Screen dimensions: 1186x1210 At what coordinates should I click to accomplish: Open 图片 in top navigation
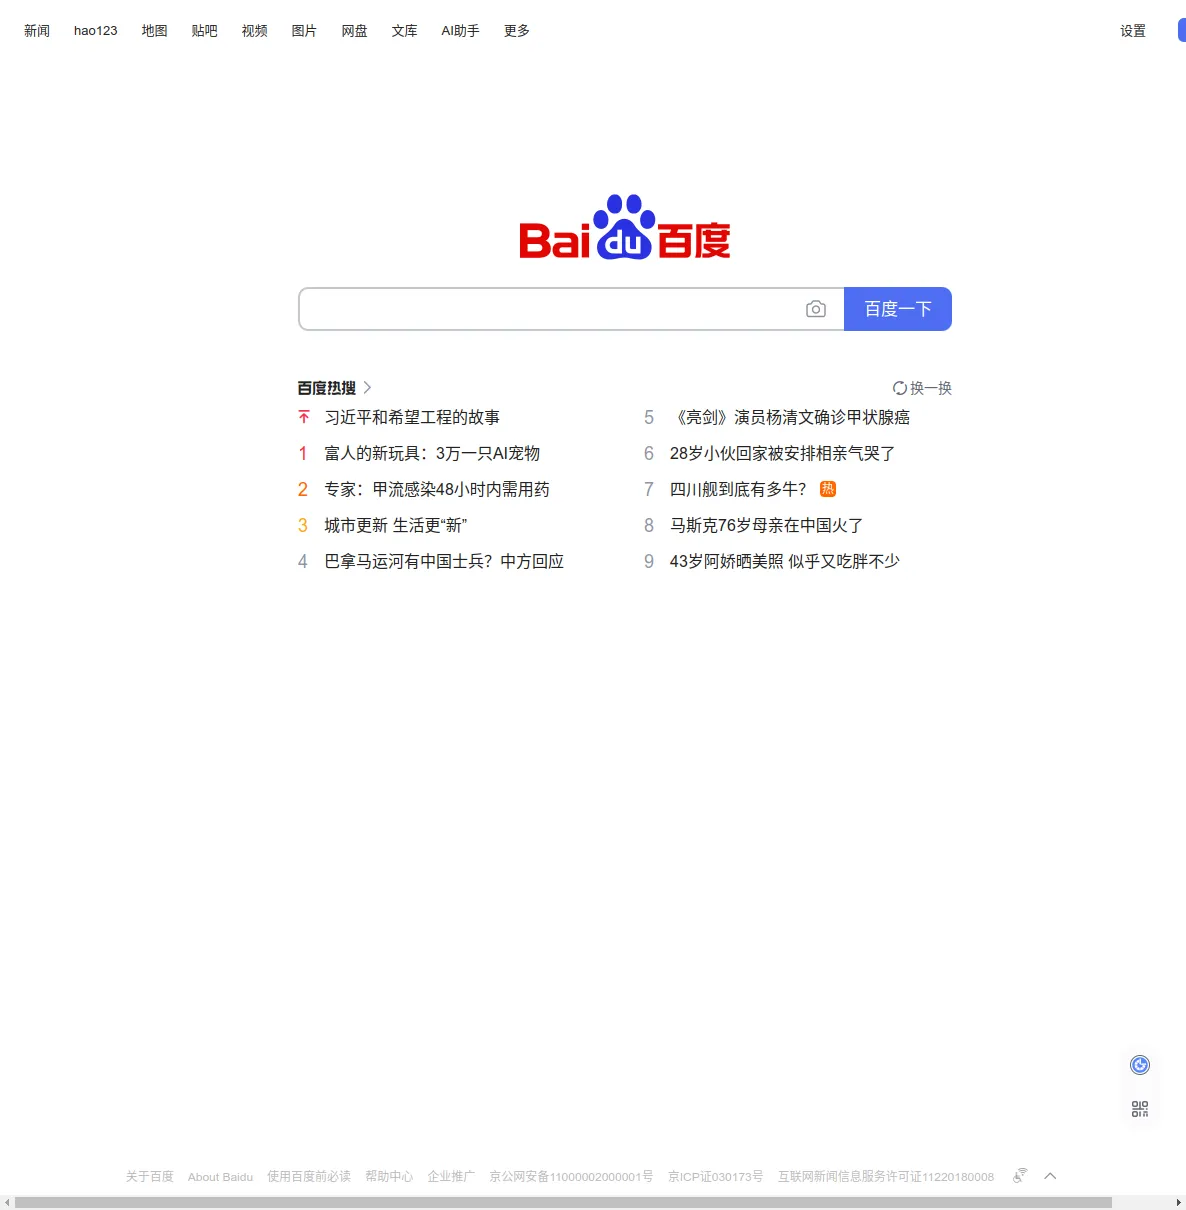(305, 31)
